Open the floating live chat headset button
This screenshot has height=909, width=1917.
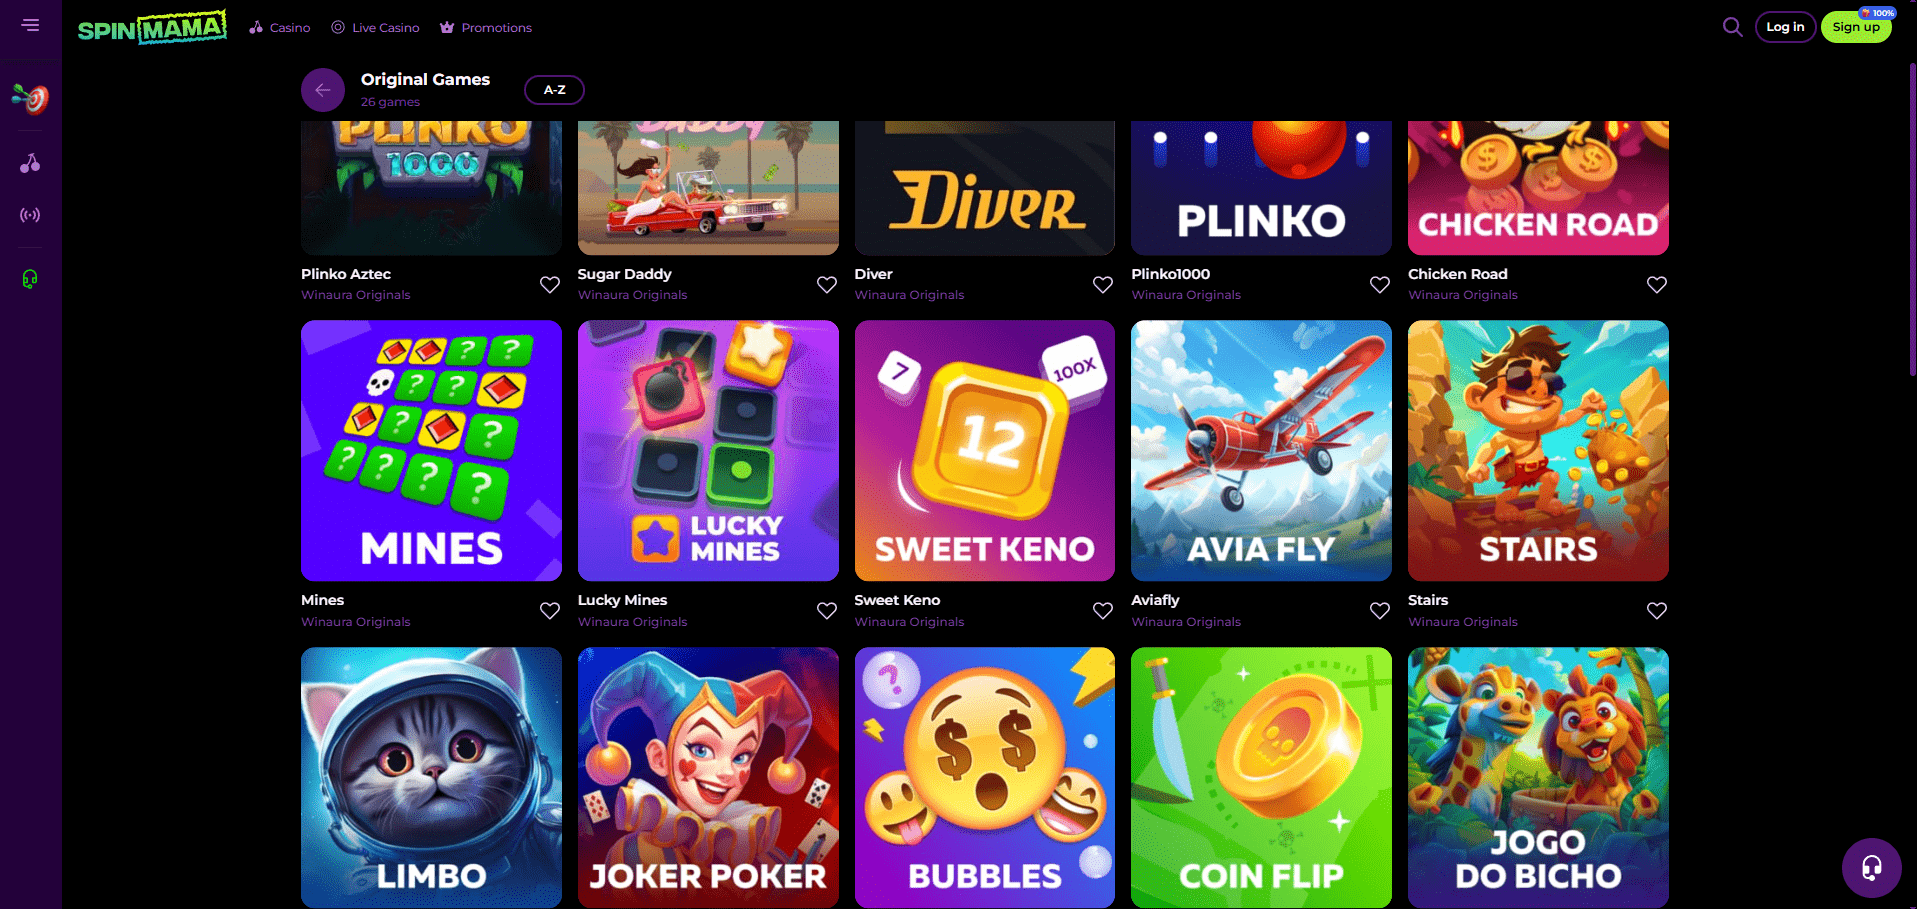tap(1871, 867)
